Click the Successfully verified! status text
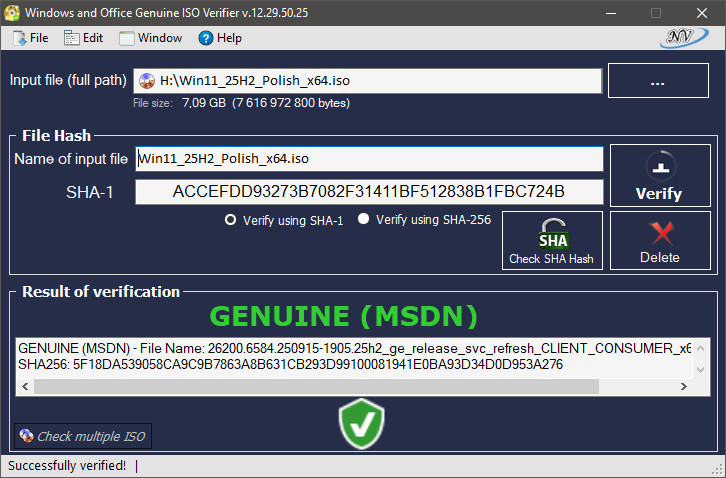The height and width of the screenshot is (478, 726). (67, 465)
